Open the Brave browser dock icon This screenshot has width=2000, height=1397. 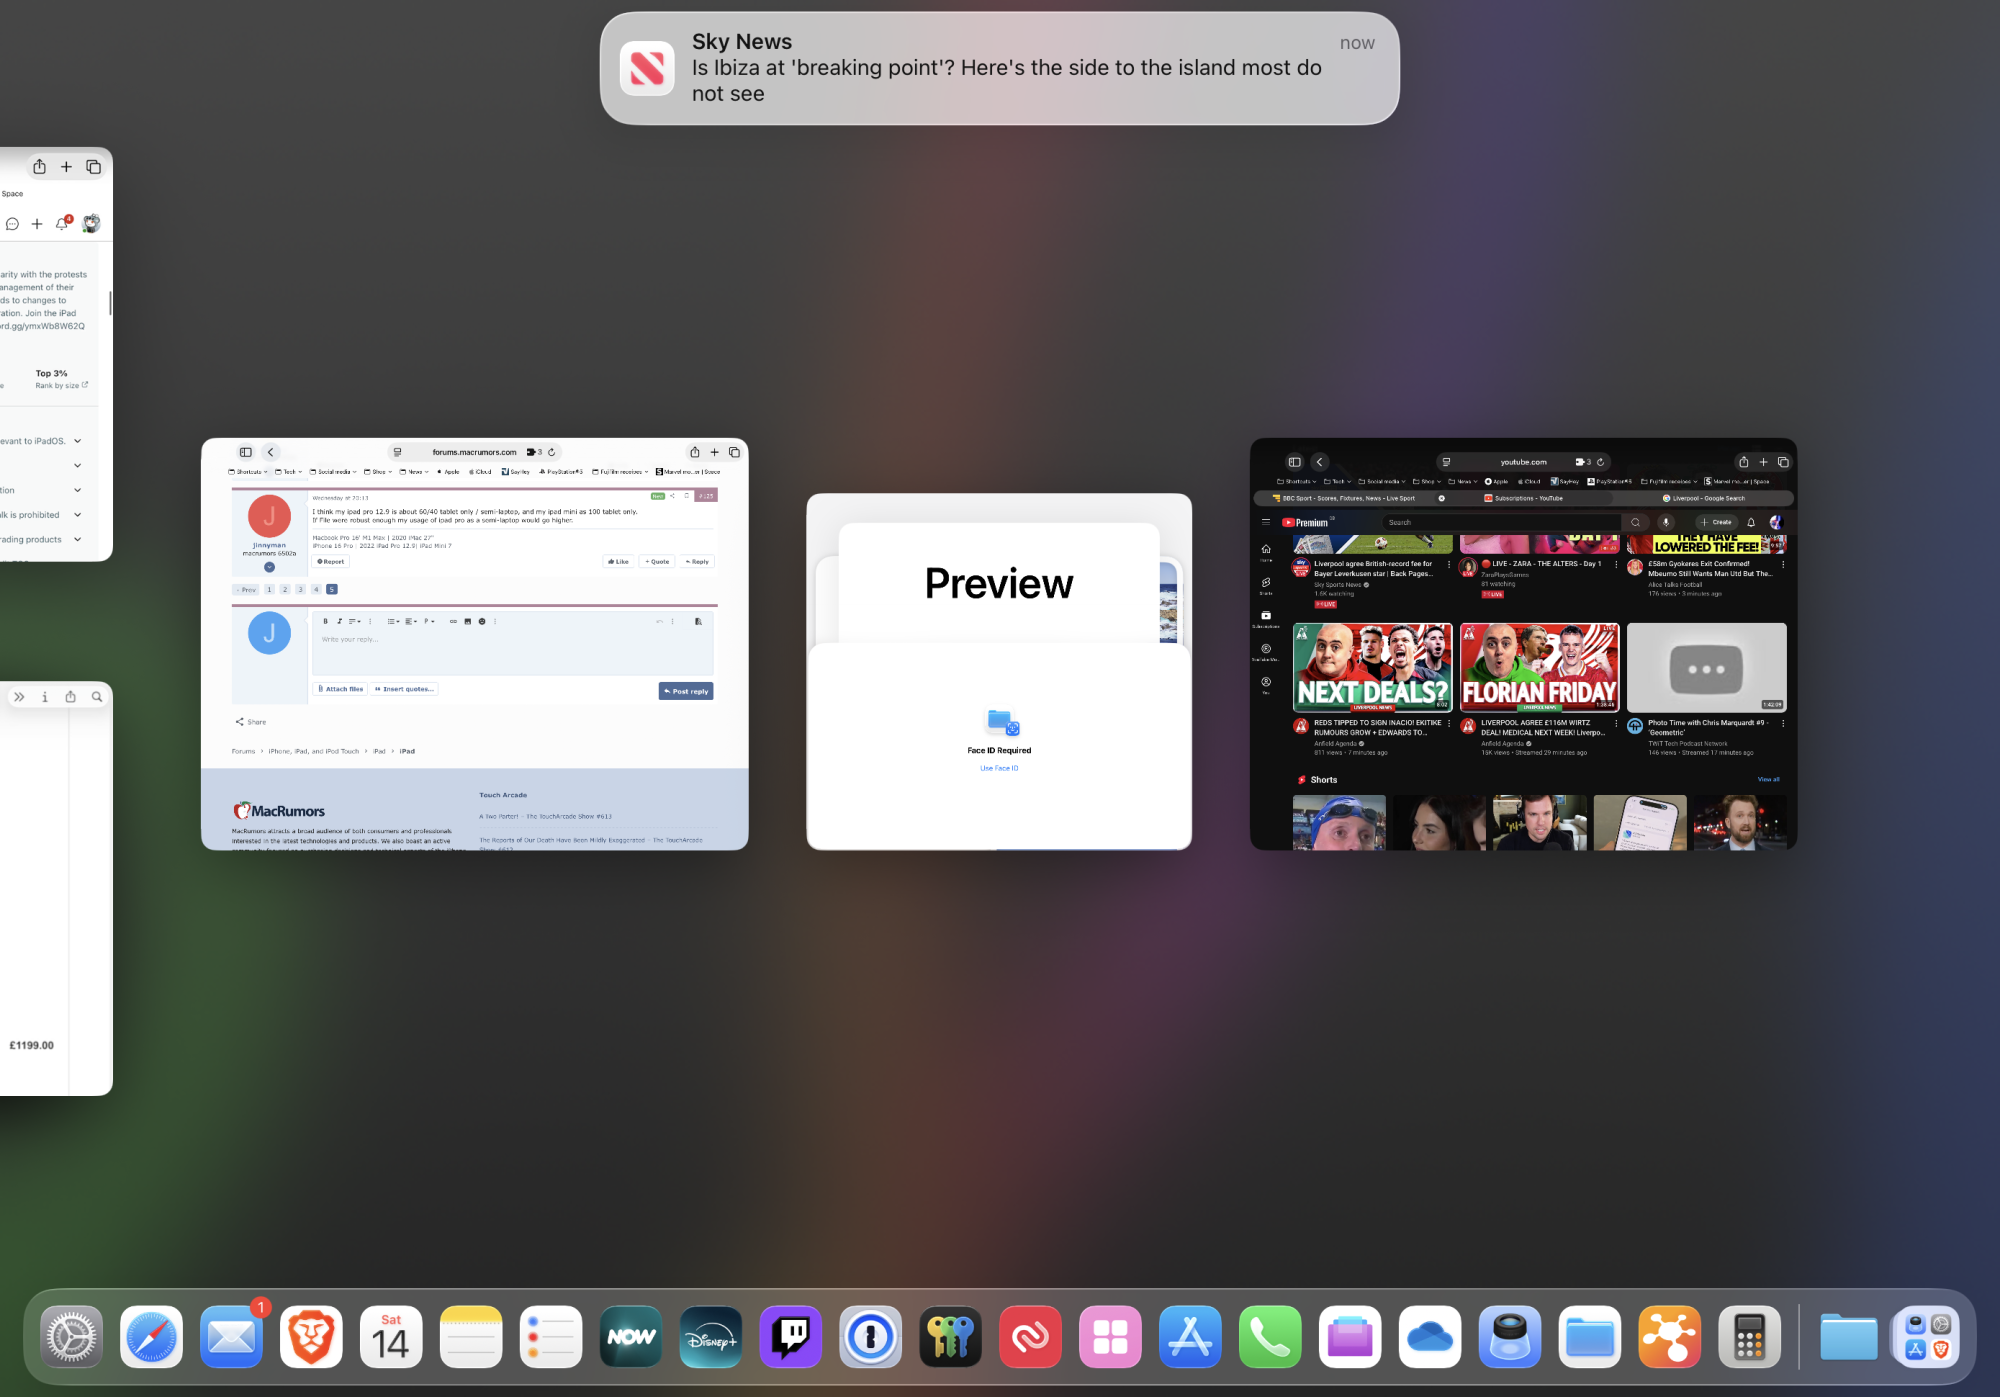[x=311, y=1337]
